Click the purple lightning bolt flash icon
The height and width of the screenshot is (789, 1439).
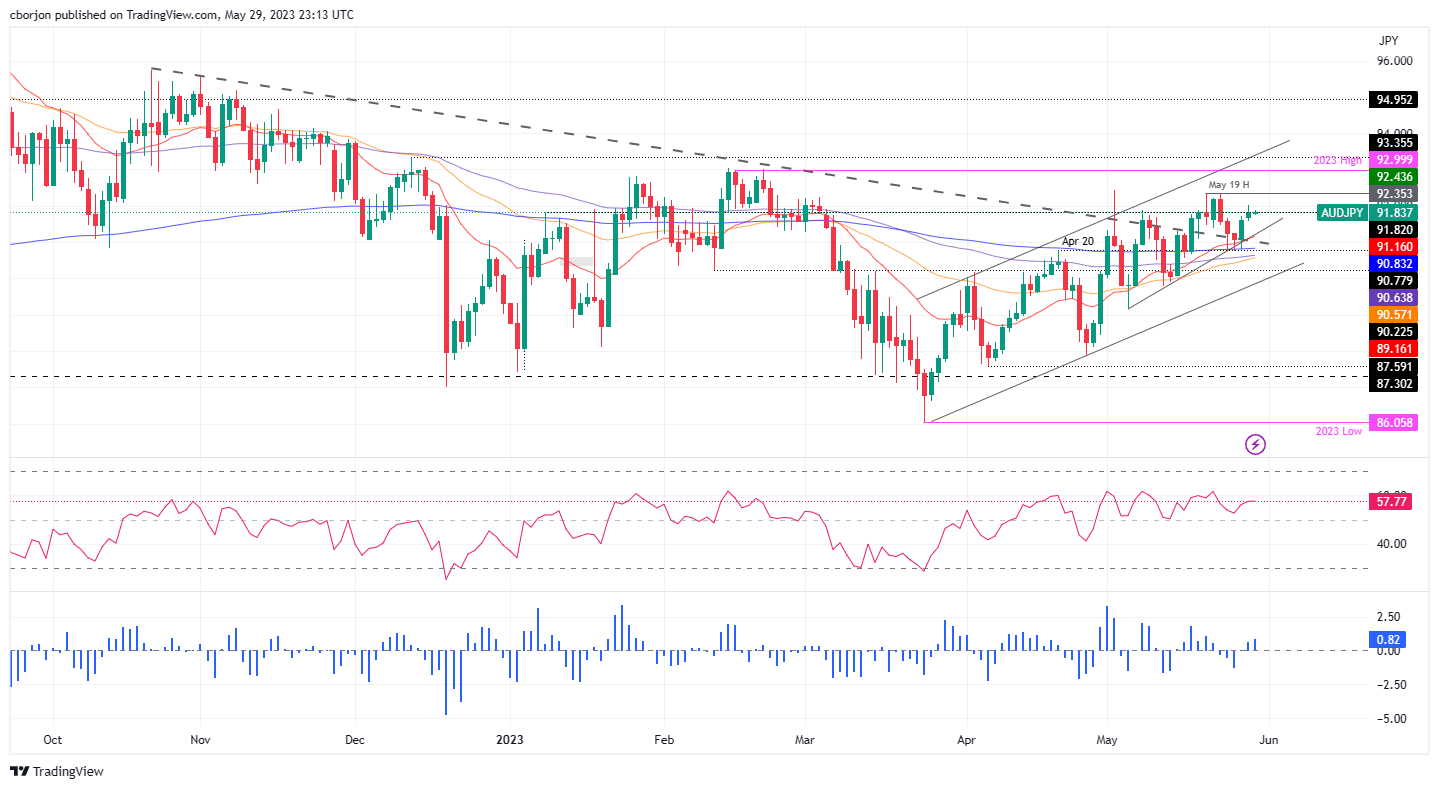[x=1256, y=444]
